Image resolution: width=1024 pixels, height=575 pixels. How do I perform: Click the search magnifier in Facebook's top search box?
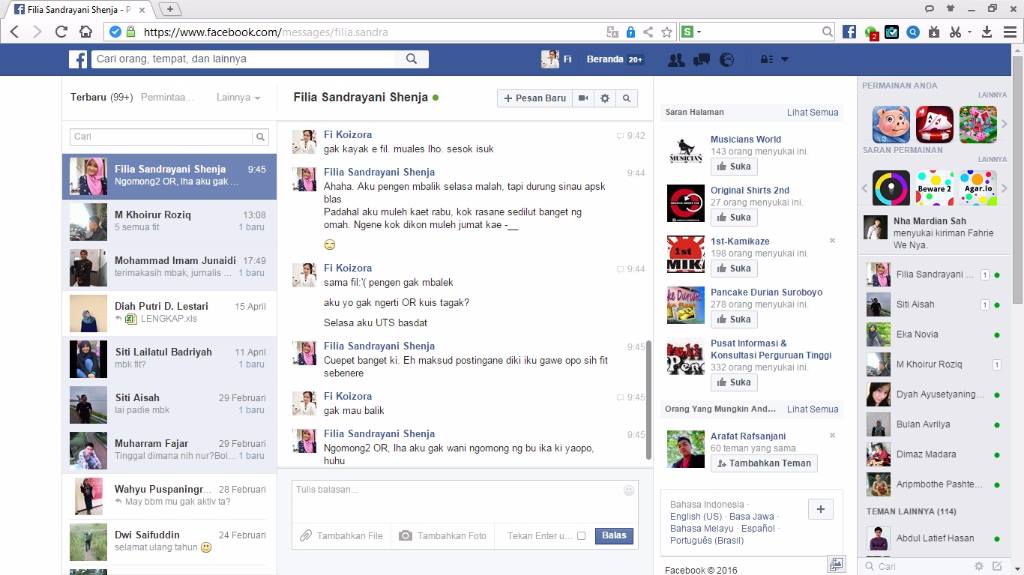pos(411,59)
